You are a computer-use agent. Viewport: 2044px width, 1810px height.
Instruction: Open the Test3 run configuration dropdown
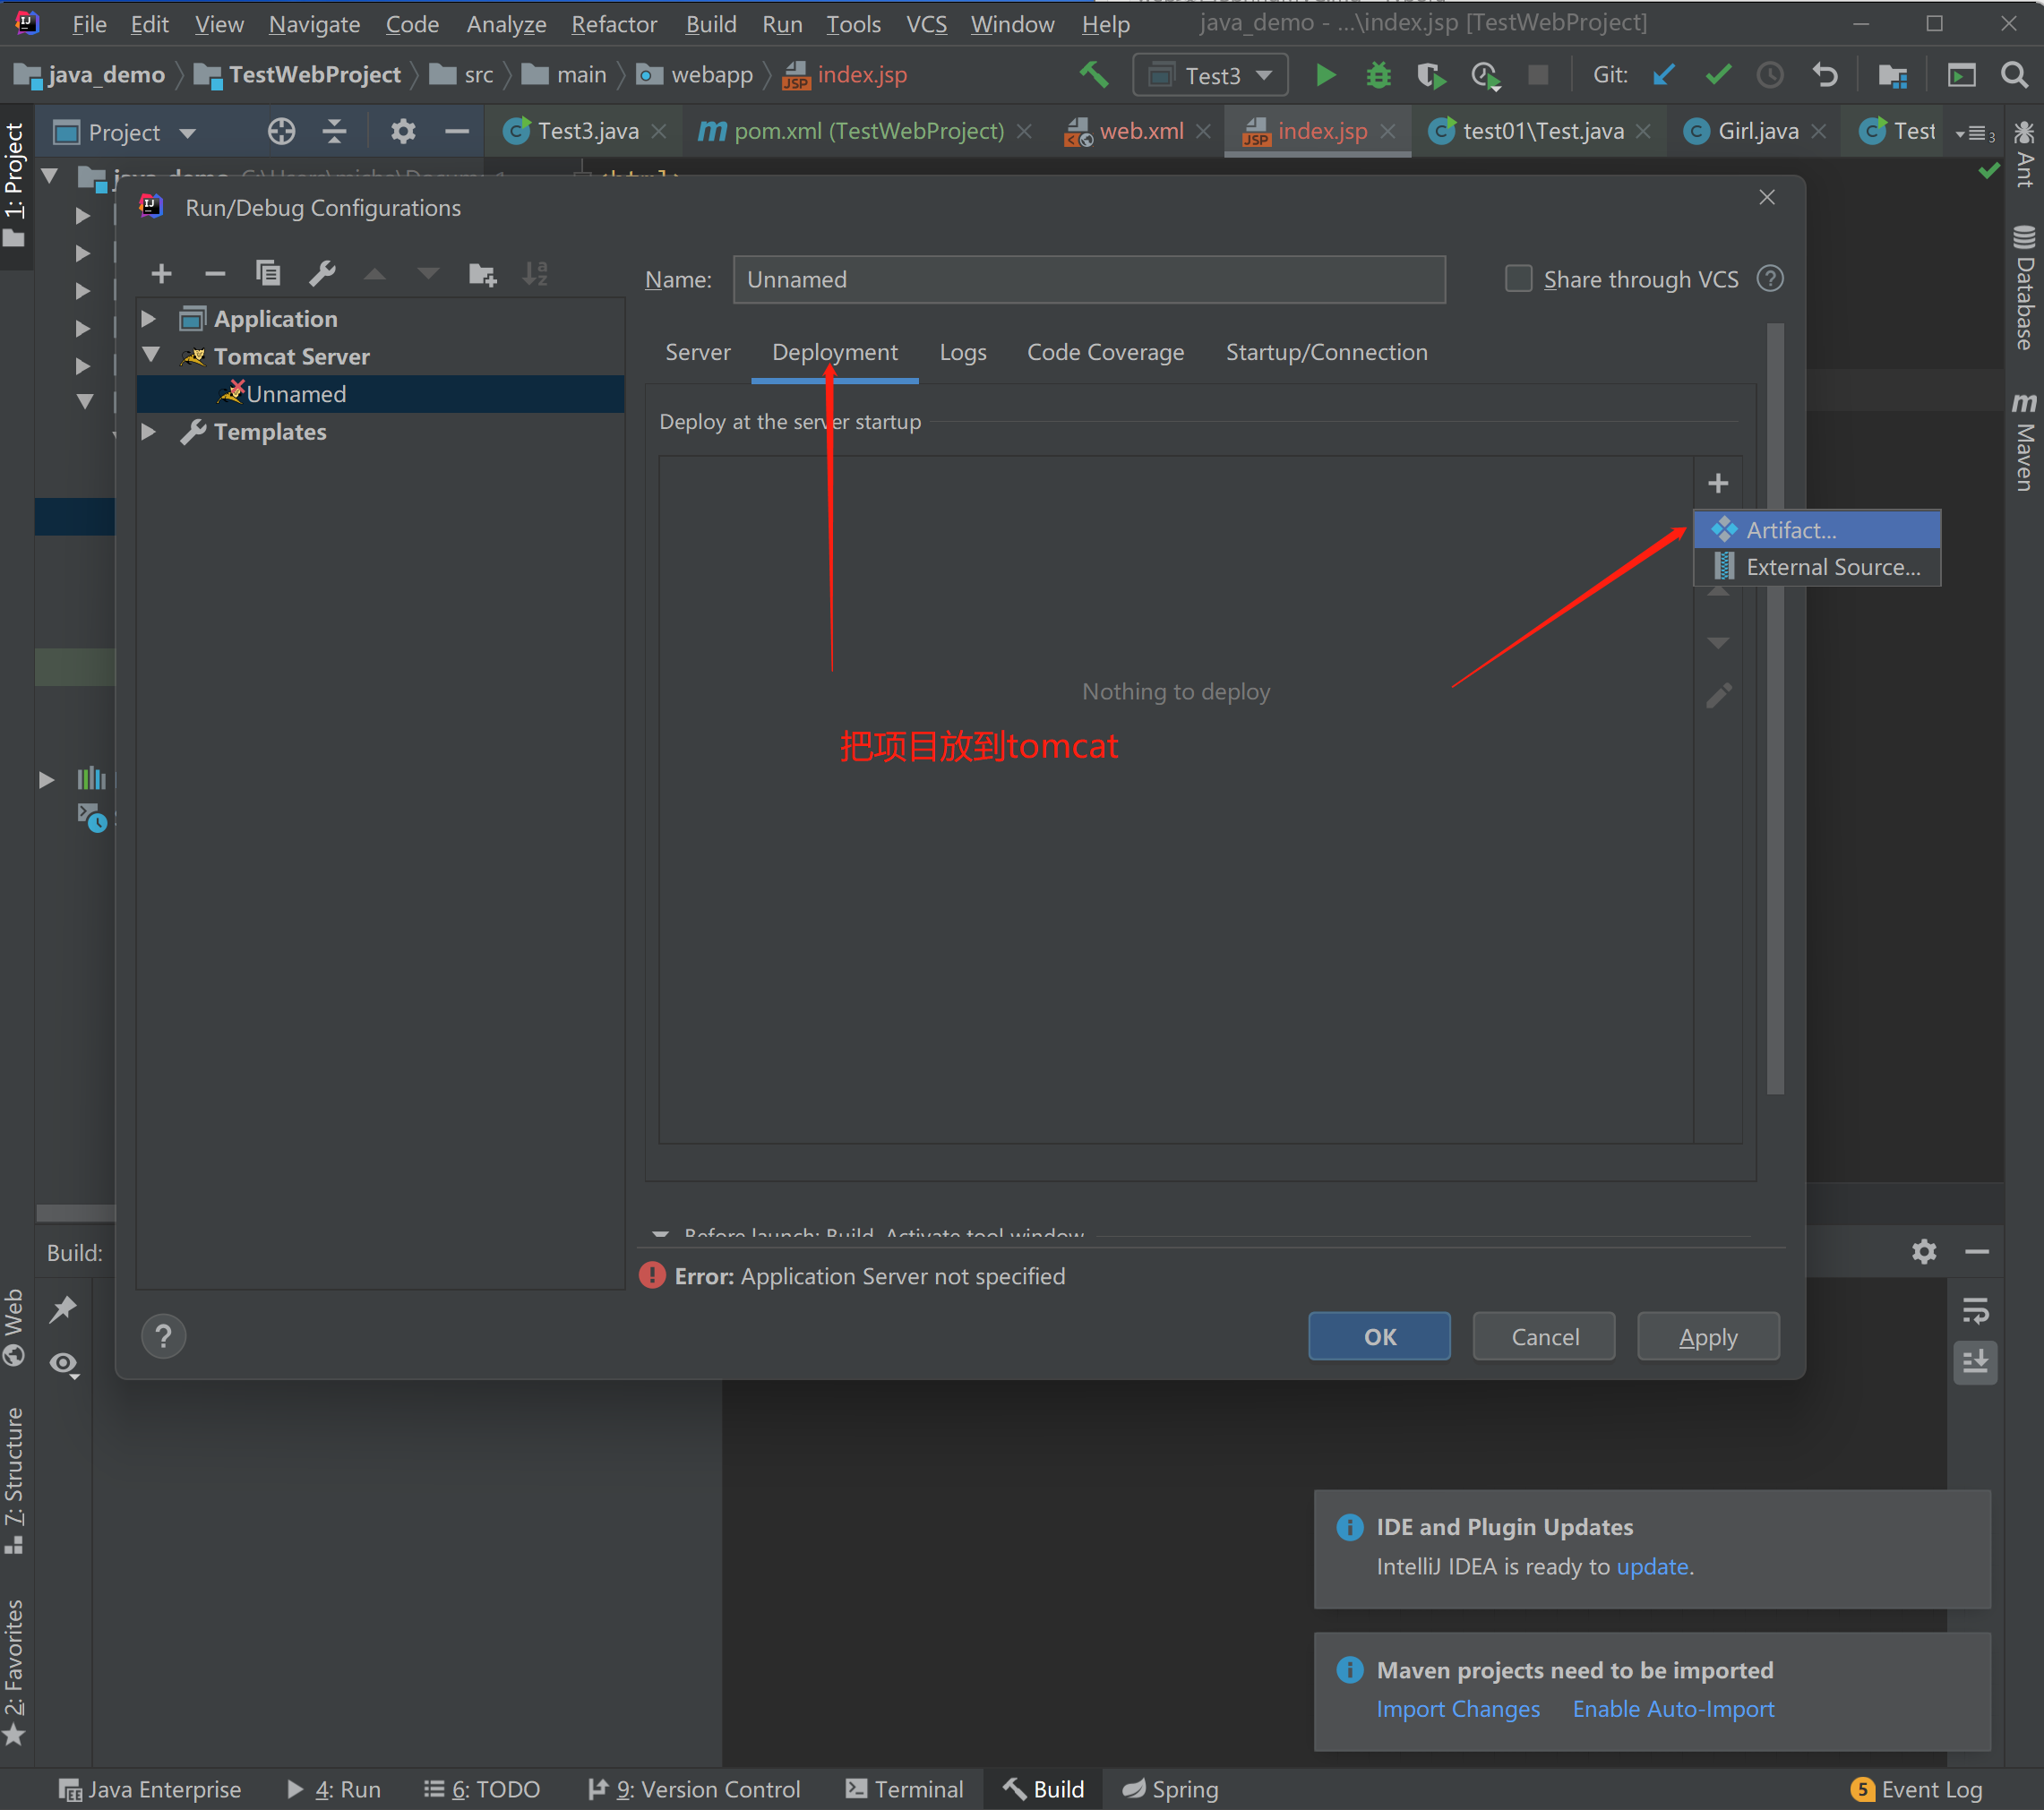pos(1210,75)
